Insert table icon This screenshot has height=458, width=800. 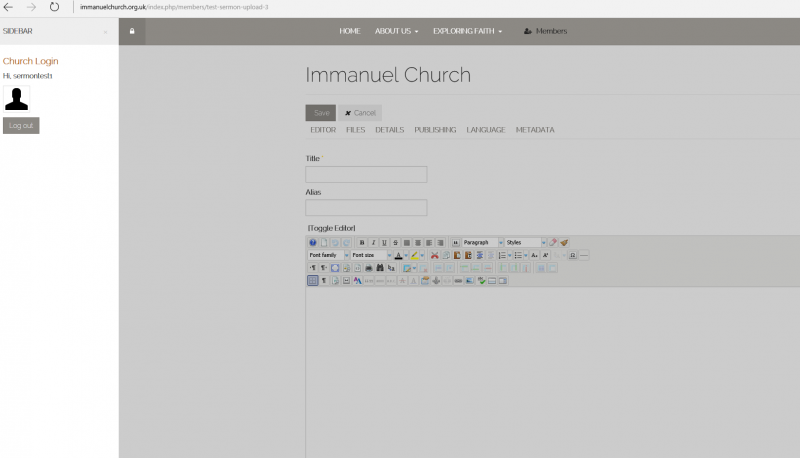407,268
